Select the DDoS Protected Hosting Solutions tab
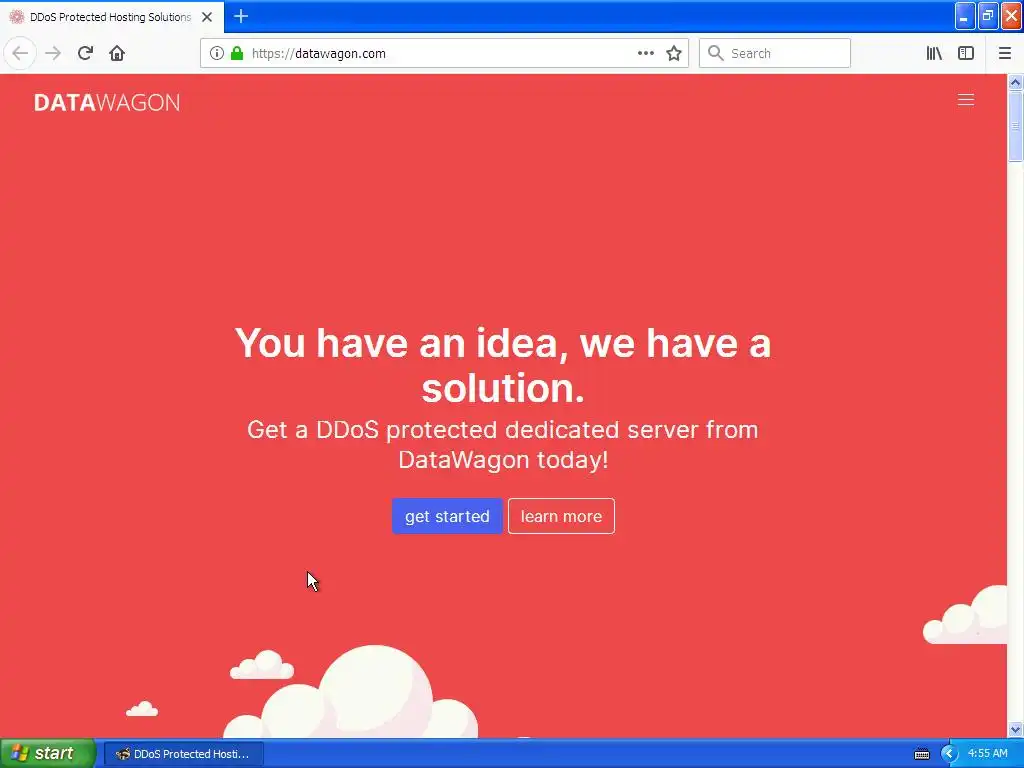The image size is (1024, 768). pos(112,17)
